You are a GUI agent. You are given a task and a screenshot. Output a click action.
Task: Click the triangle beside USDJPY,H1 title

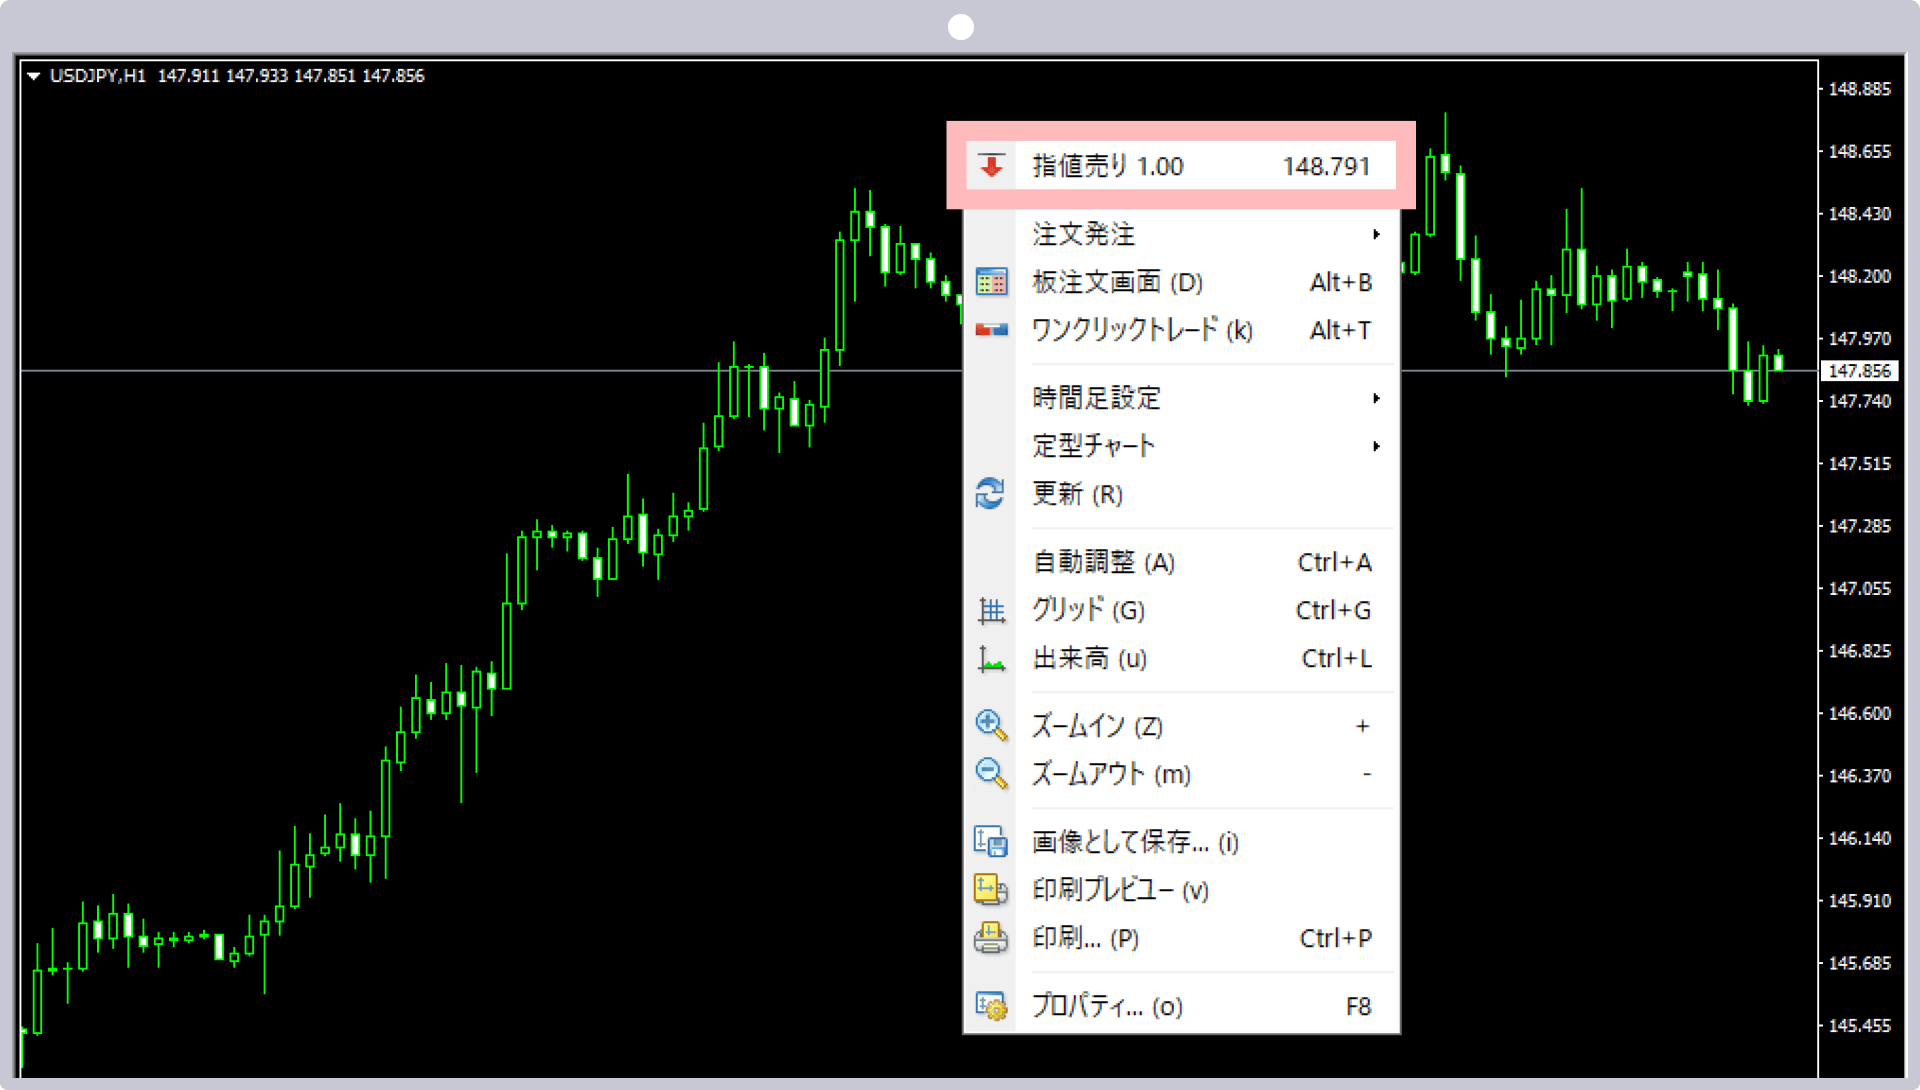(x=34, y=76)
